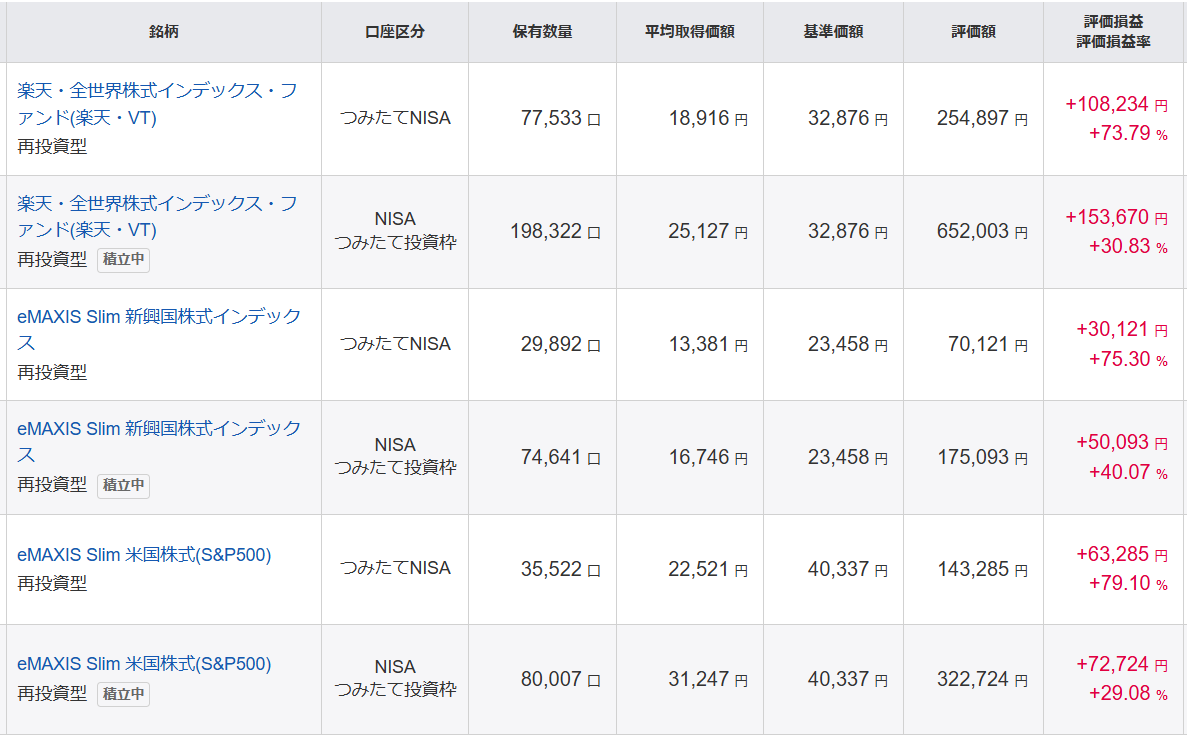
Task: Click the 基準価額 column header
Action: click(833, 31)
